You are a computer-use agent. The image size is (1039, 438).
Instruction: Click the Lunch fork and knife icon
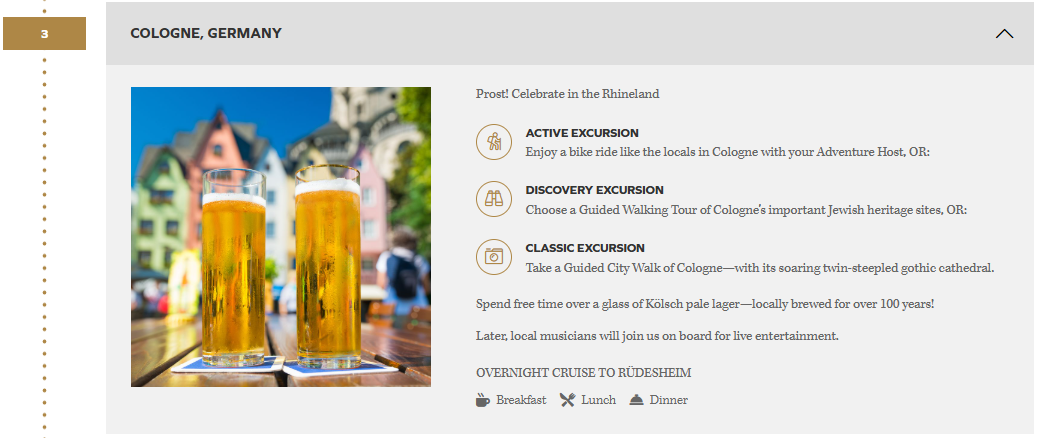click(568, 400)
